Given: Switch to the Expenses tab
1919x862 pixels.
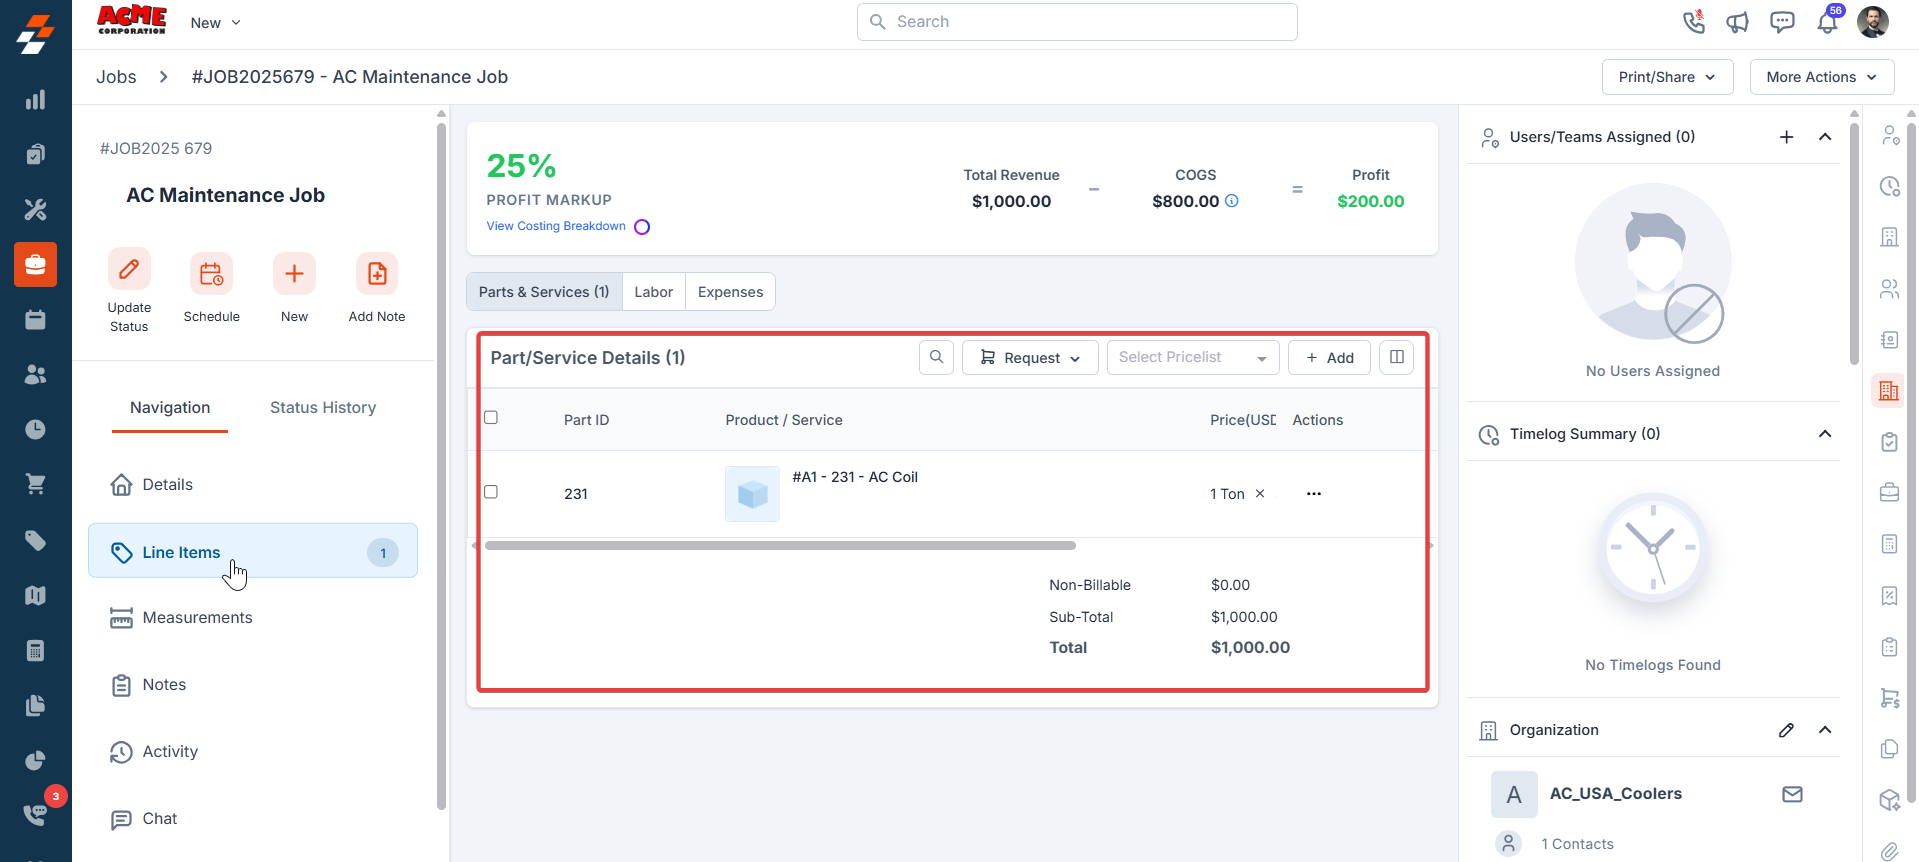Looking at the screenshot, I should [x=730, y=292].
